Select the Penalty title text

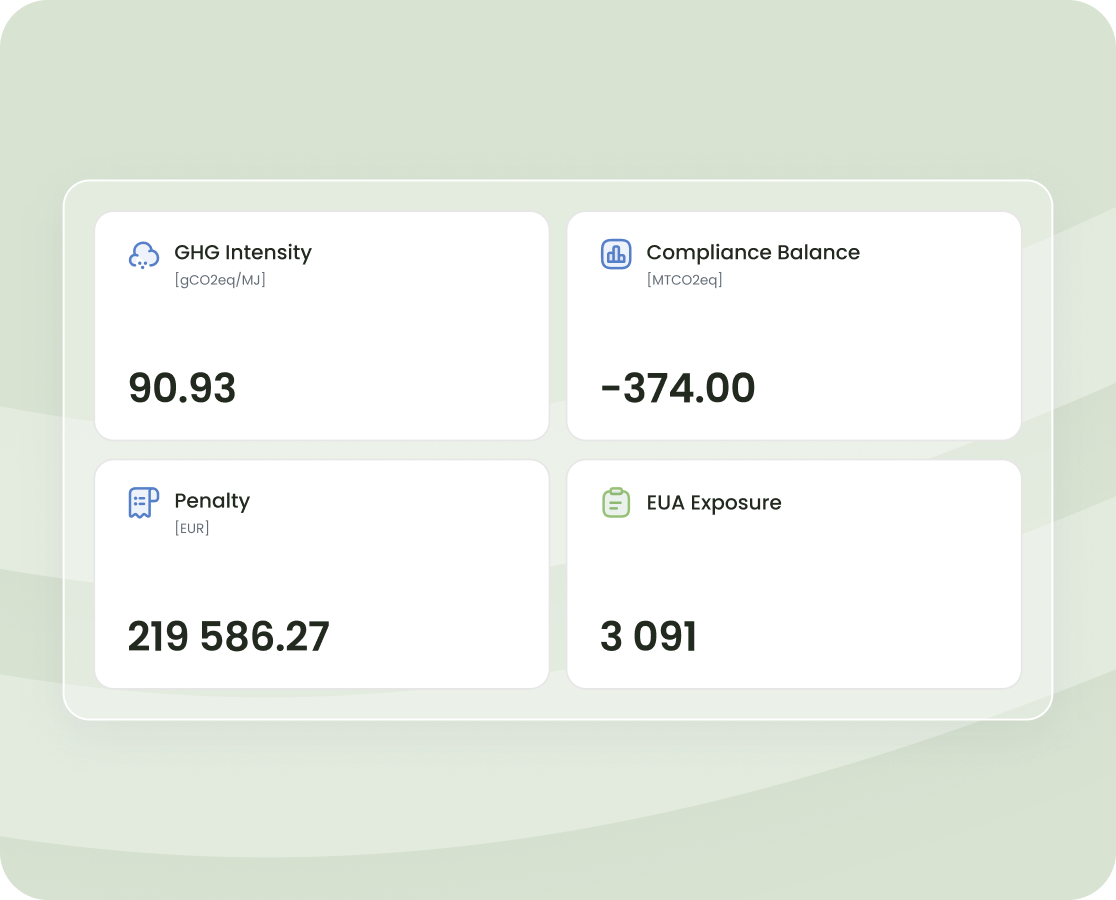click(x=212, y=500)
